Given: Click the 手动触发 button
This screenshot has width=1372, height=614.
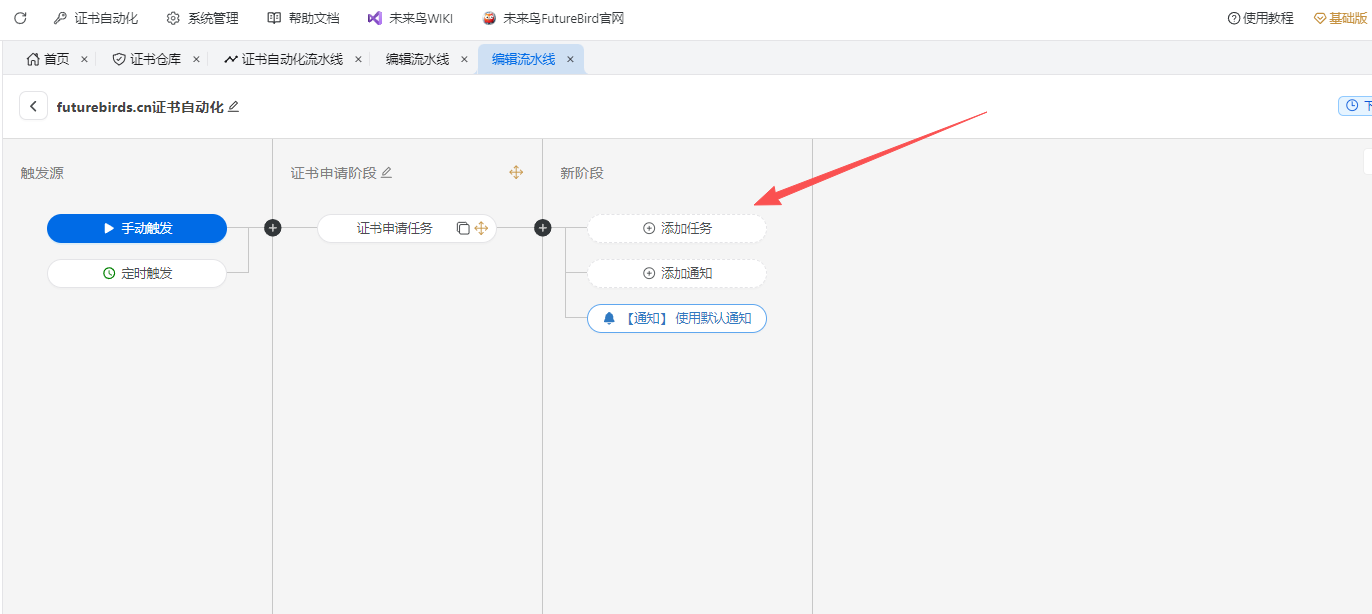Looking at the screenshot, I should pos(137,228).
